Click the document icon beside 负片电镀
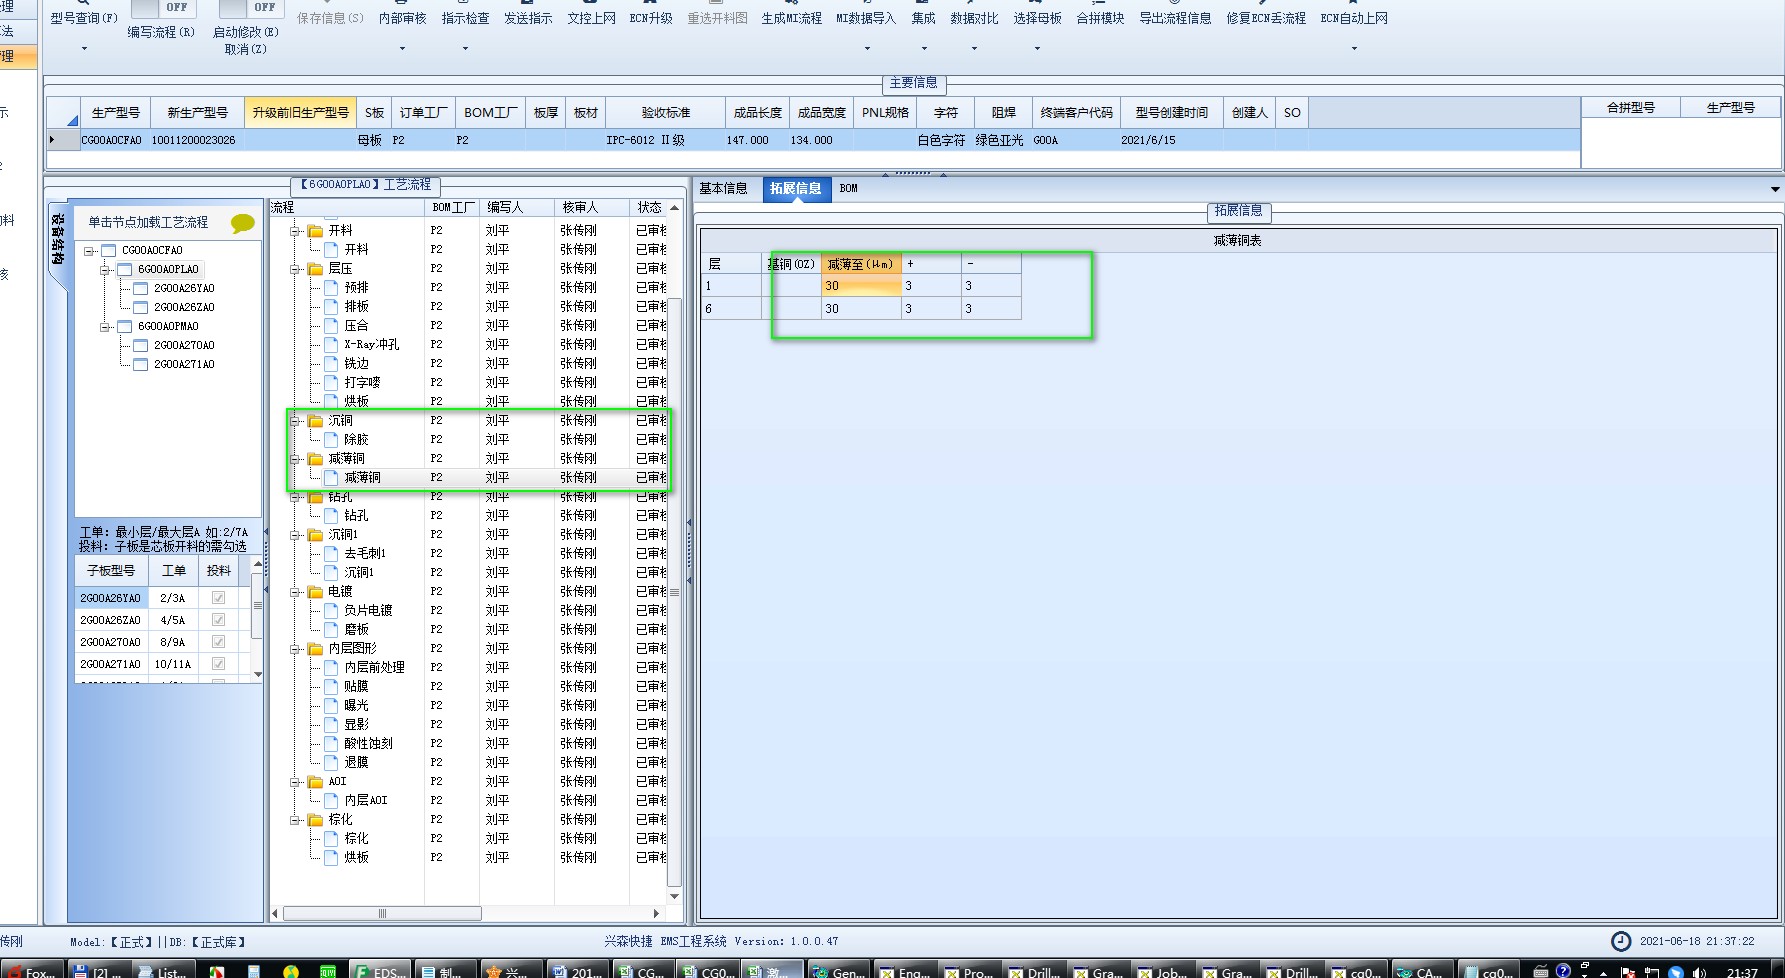This screenshot has height=978, width=1785. coord(332,610)
